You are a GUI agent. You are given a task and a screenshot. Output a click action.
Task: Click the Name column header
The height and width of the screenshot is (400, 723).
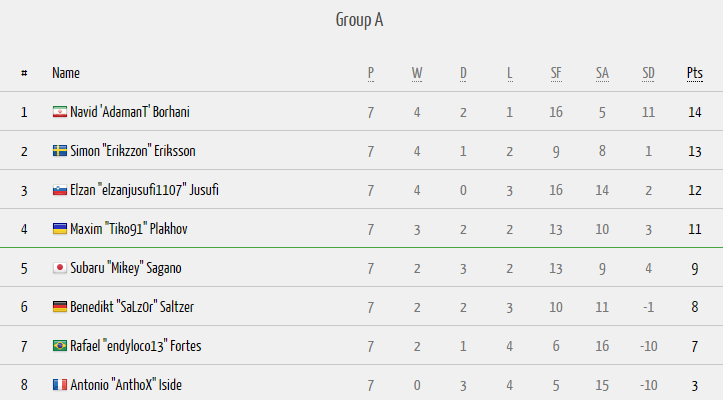click(x=65, y=73)
